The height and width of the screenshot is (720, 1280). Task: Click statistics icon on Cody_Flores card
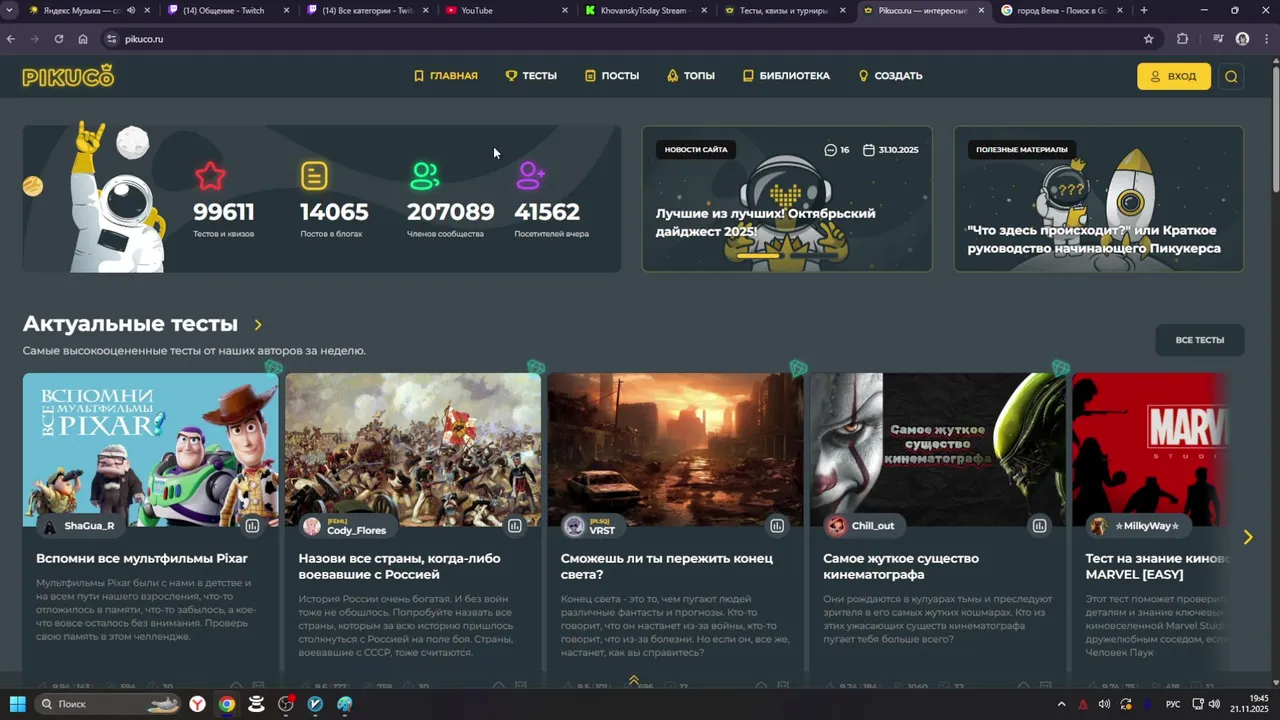514,526
